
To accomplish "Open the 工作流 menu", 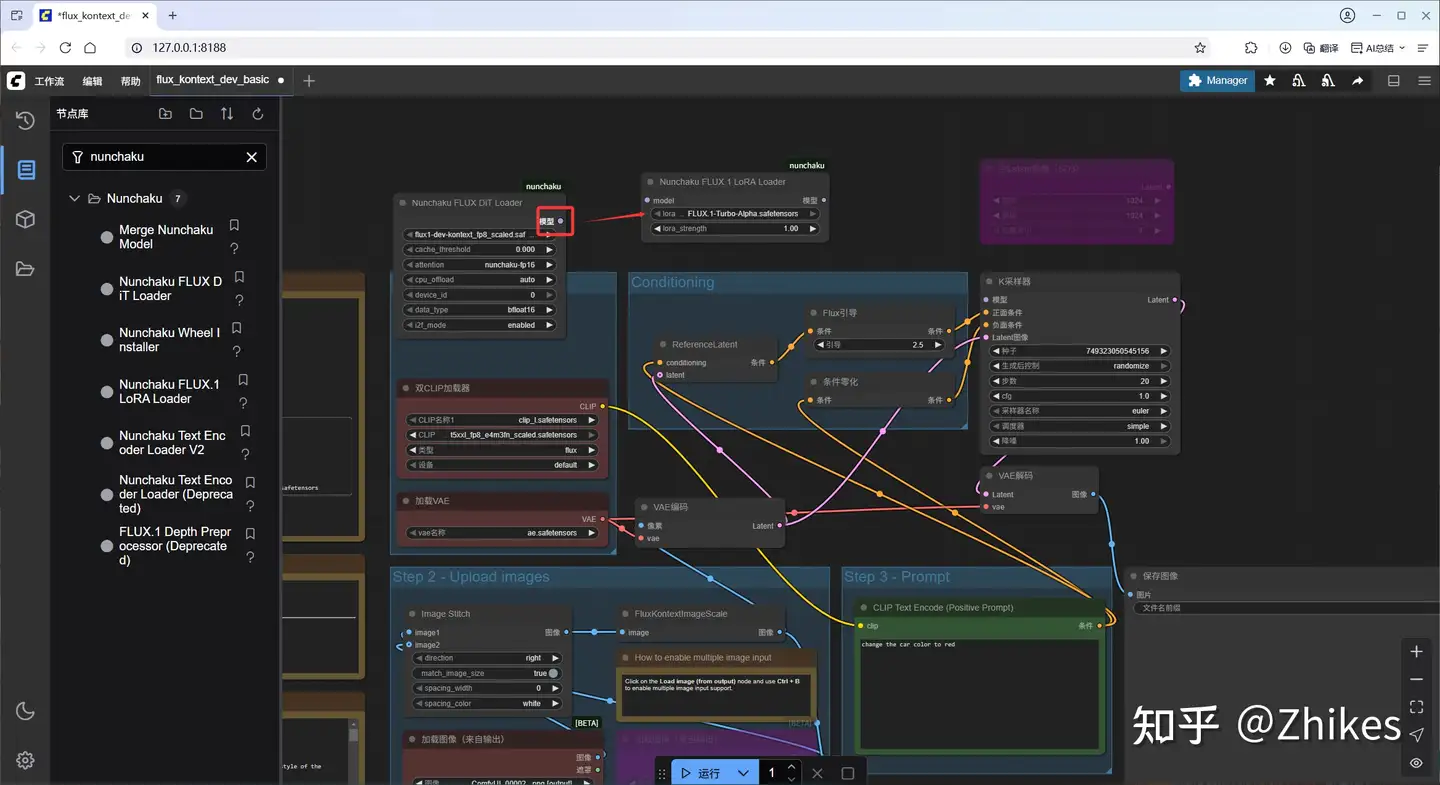I will click(49, 81).
